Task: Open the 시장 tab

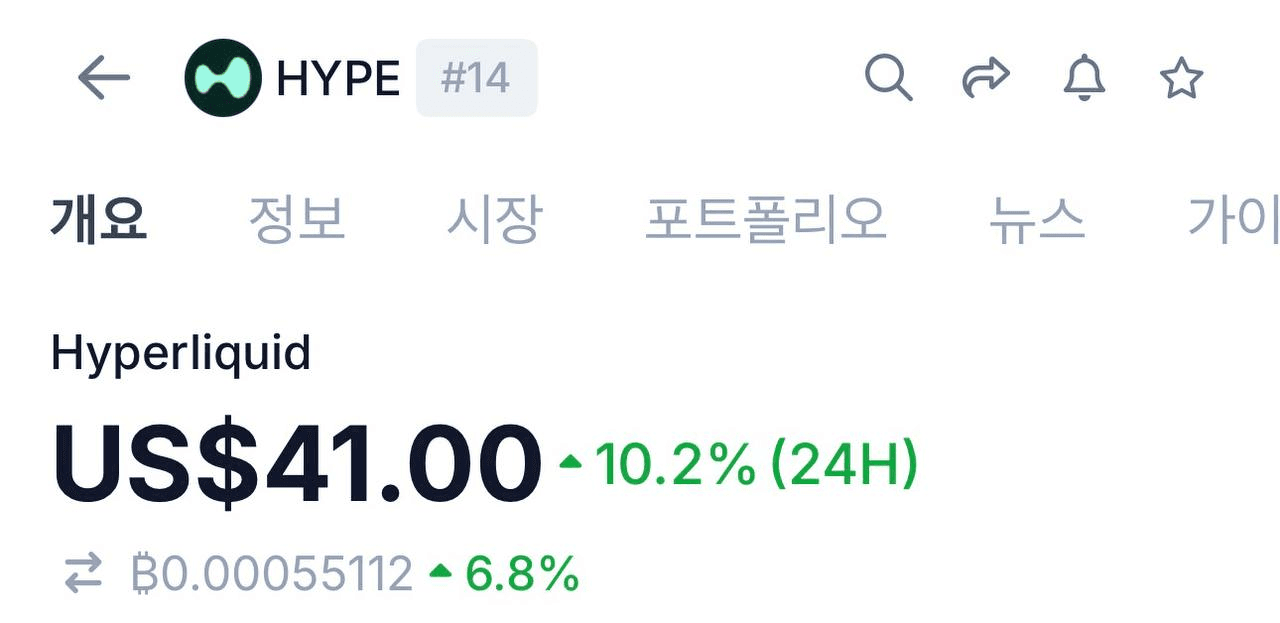Action: point(494,219)
